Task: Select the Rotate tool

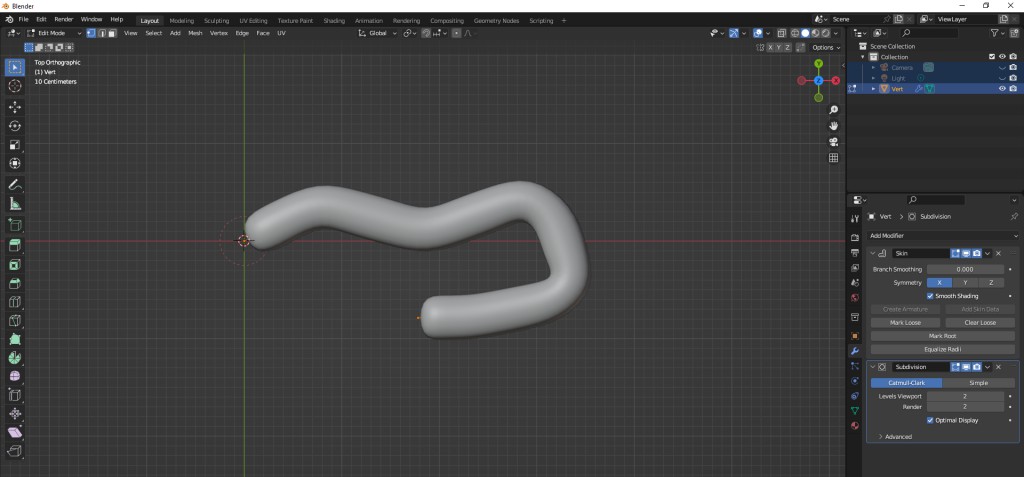Action: (x=15, y=126)
